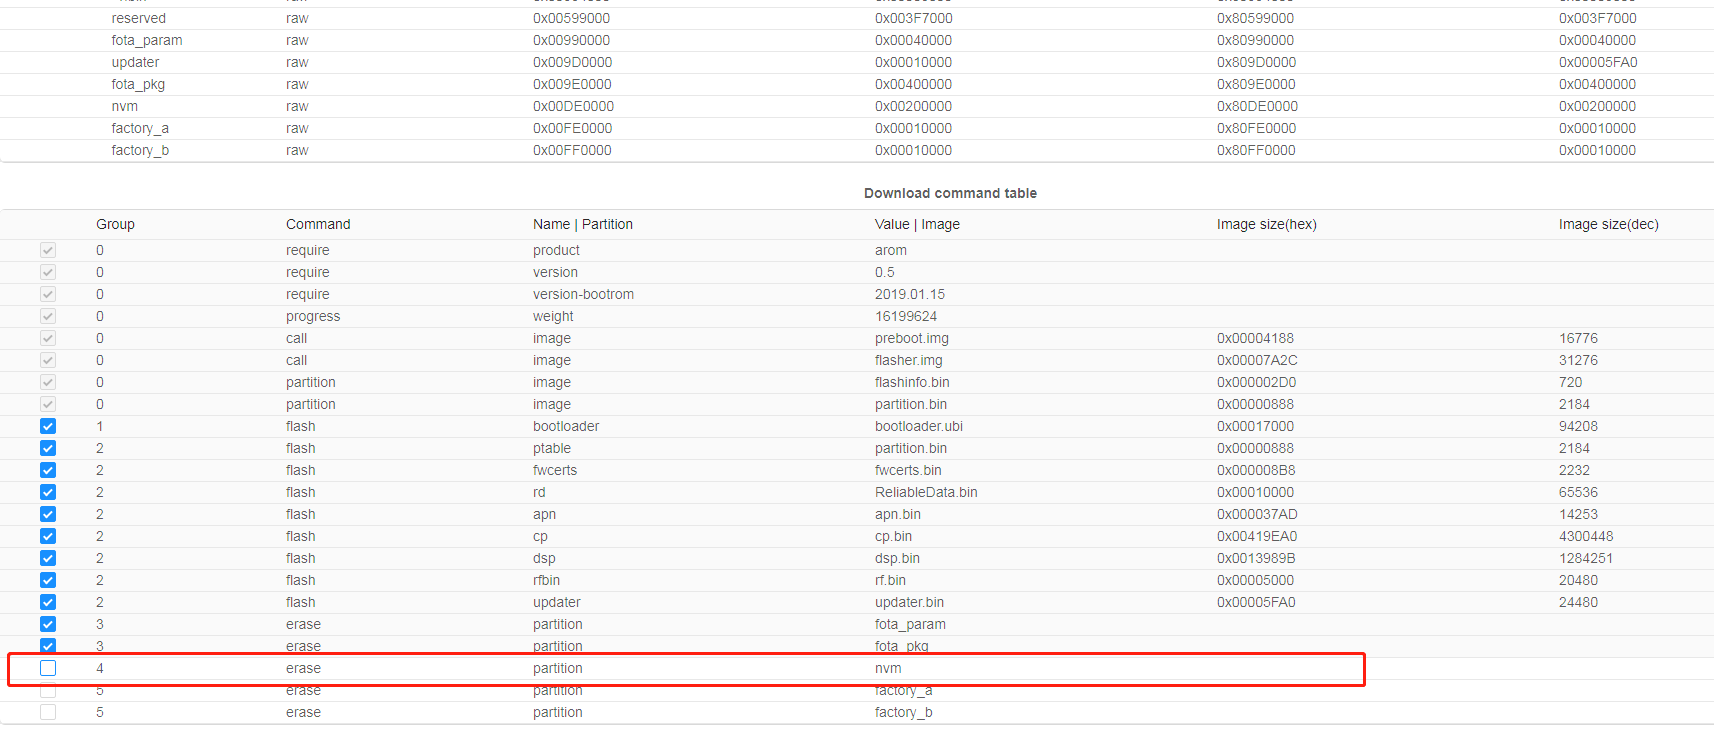Click the 16199624 weight value
1714x741 pixels.
click(906, 316)
